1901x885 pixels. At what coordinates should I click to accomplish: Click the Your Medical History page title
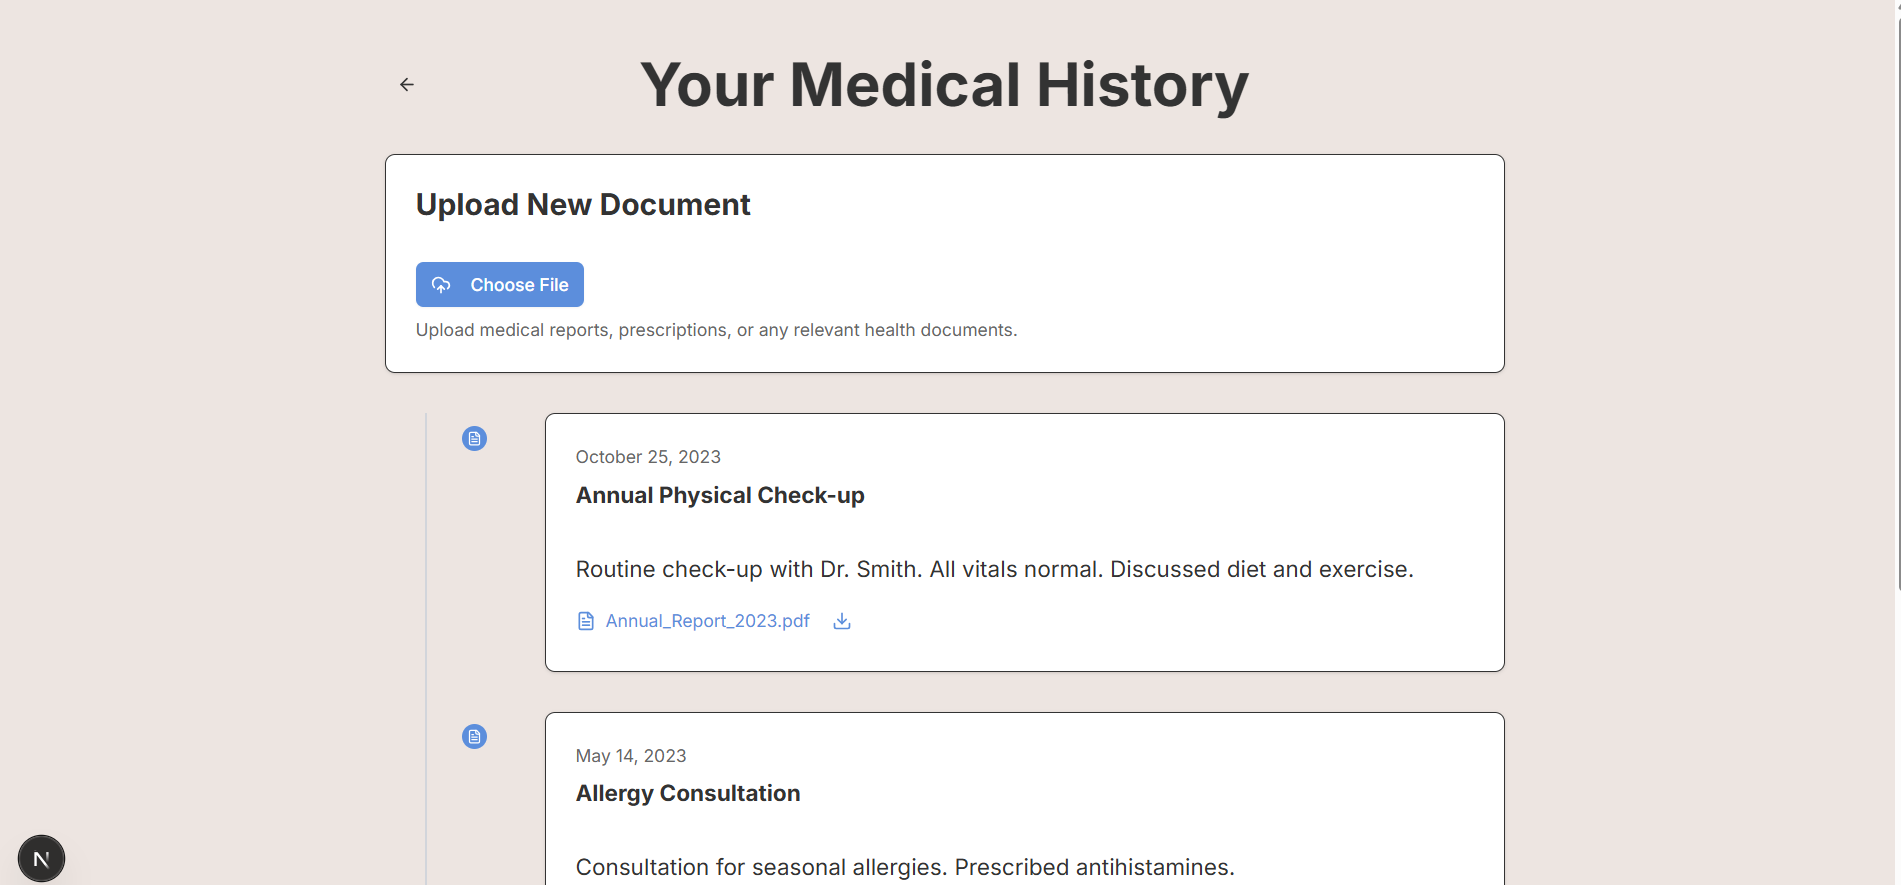944,85
